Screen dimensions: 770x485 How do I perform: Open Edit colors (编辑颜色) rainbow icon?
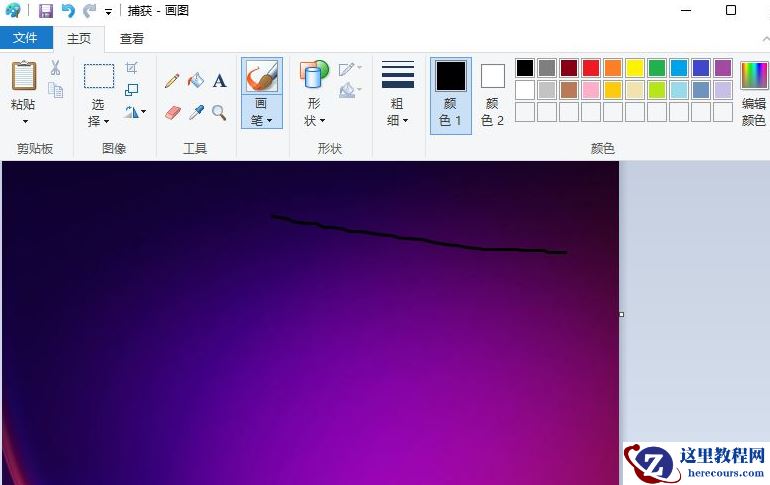pyautogui.click(x=754, y=76)
